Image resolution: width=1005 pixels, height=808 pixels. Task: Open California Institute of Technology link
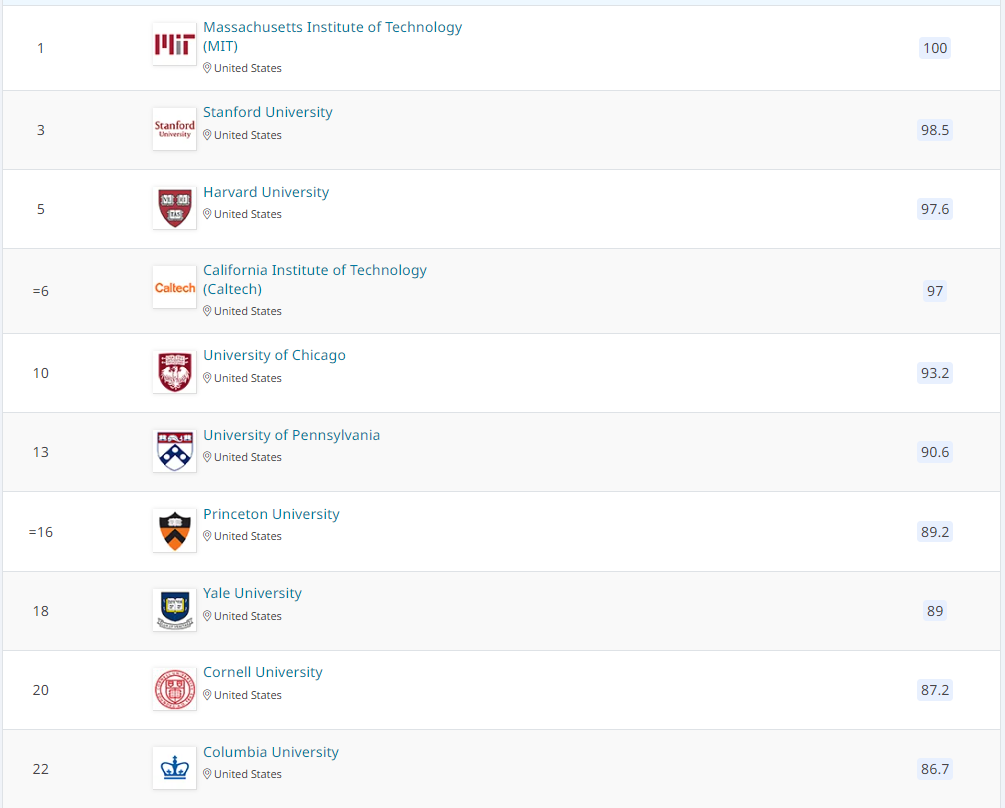click(x=315, y=270)
